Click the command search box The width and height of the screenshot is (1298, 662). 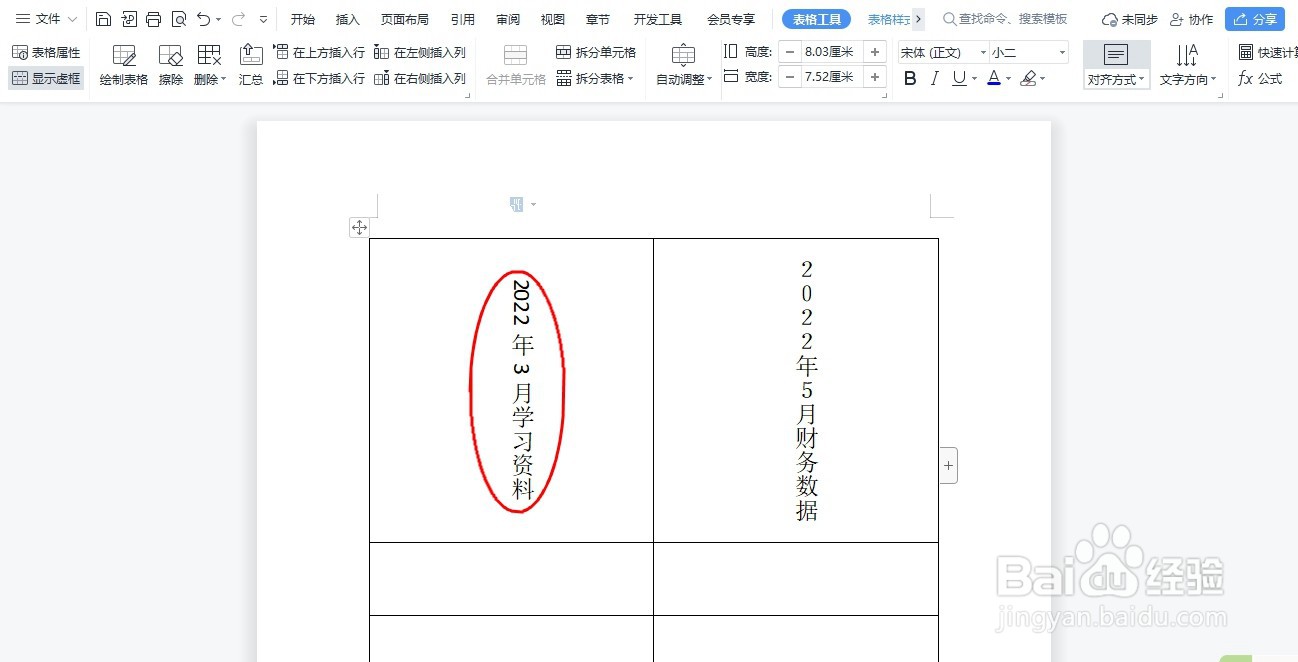pos(1006,19)
